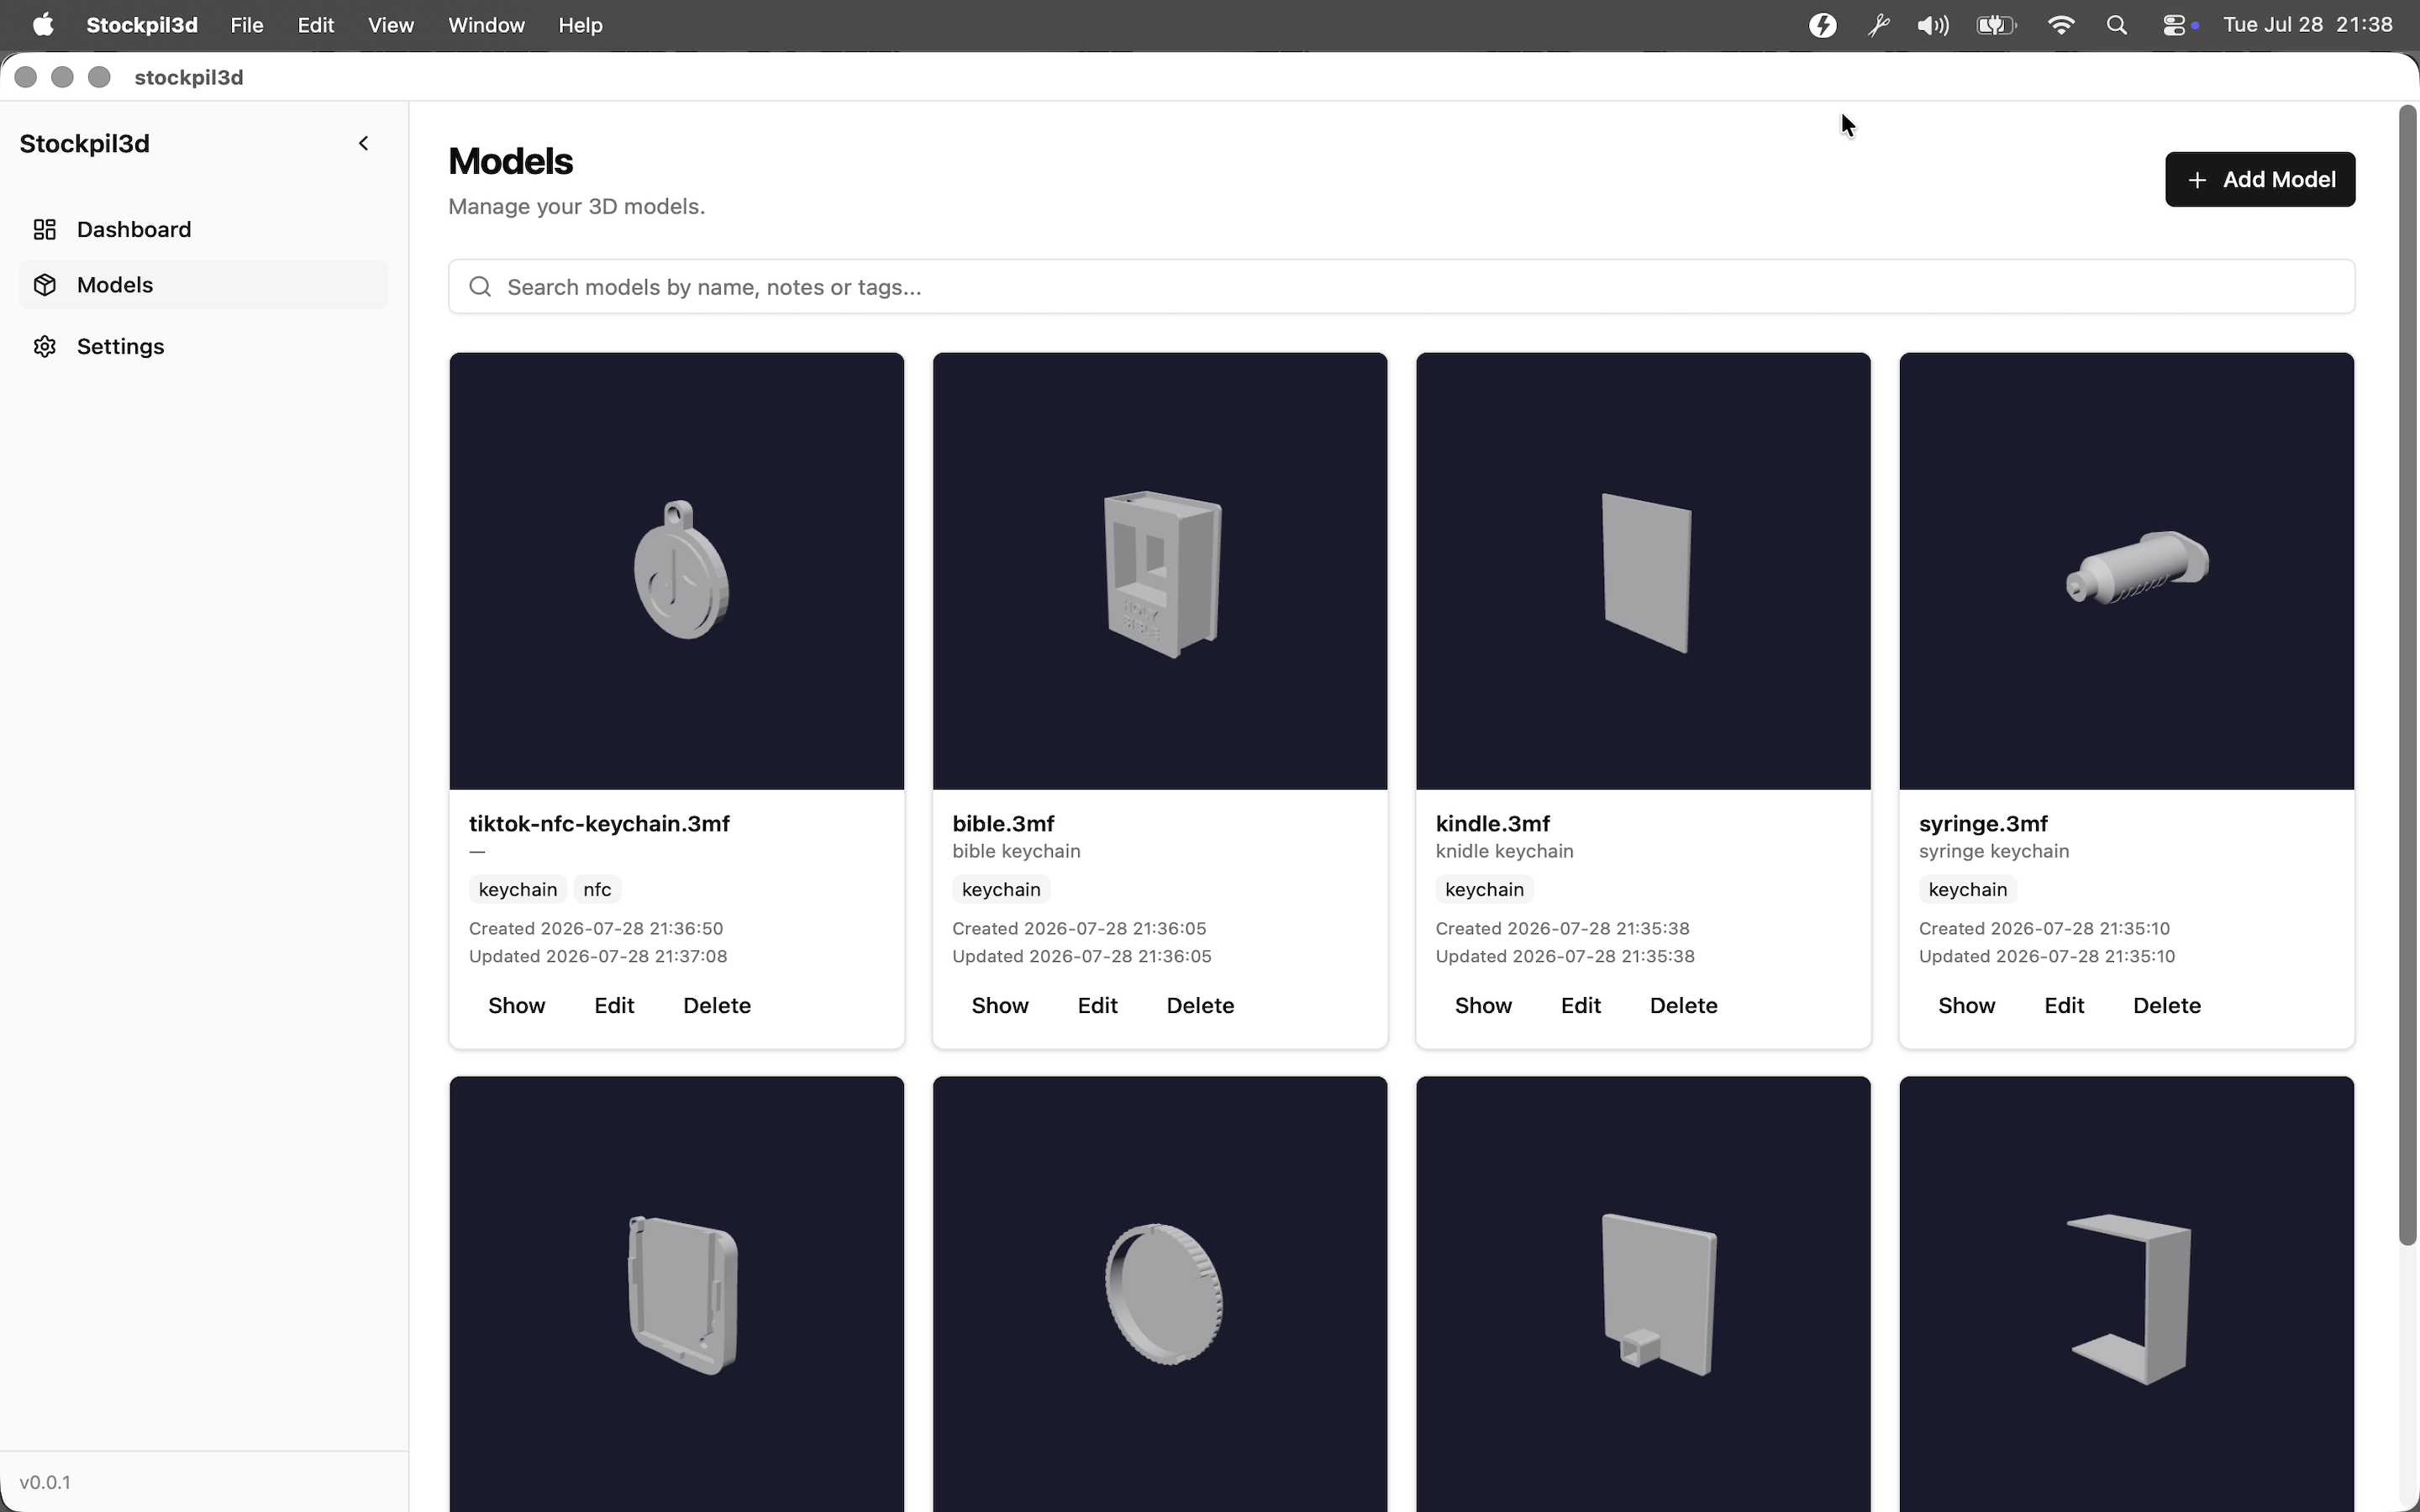Click the search magnifier icon in field

(x=480, y=287)
